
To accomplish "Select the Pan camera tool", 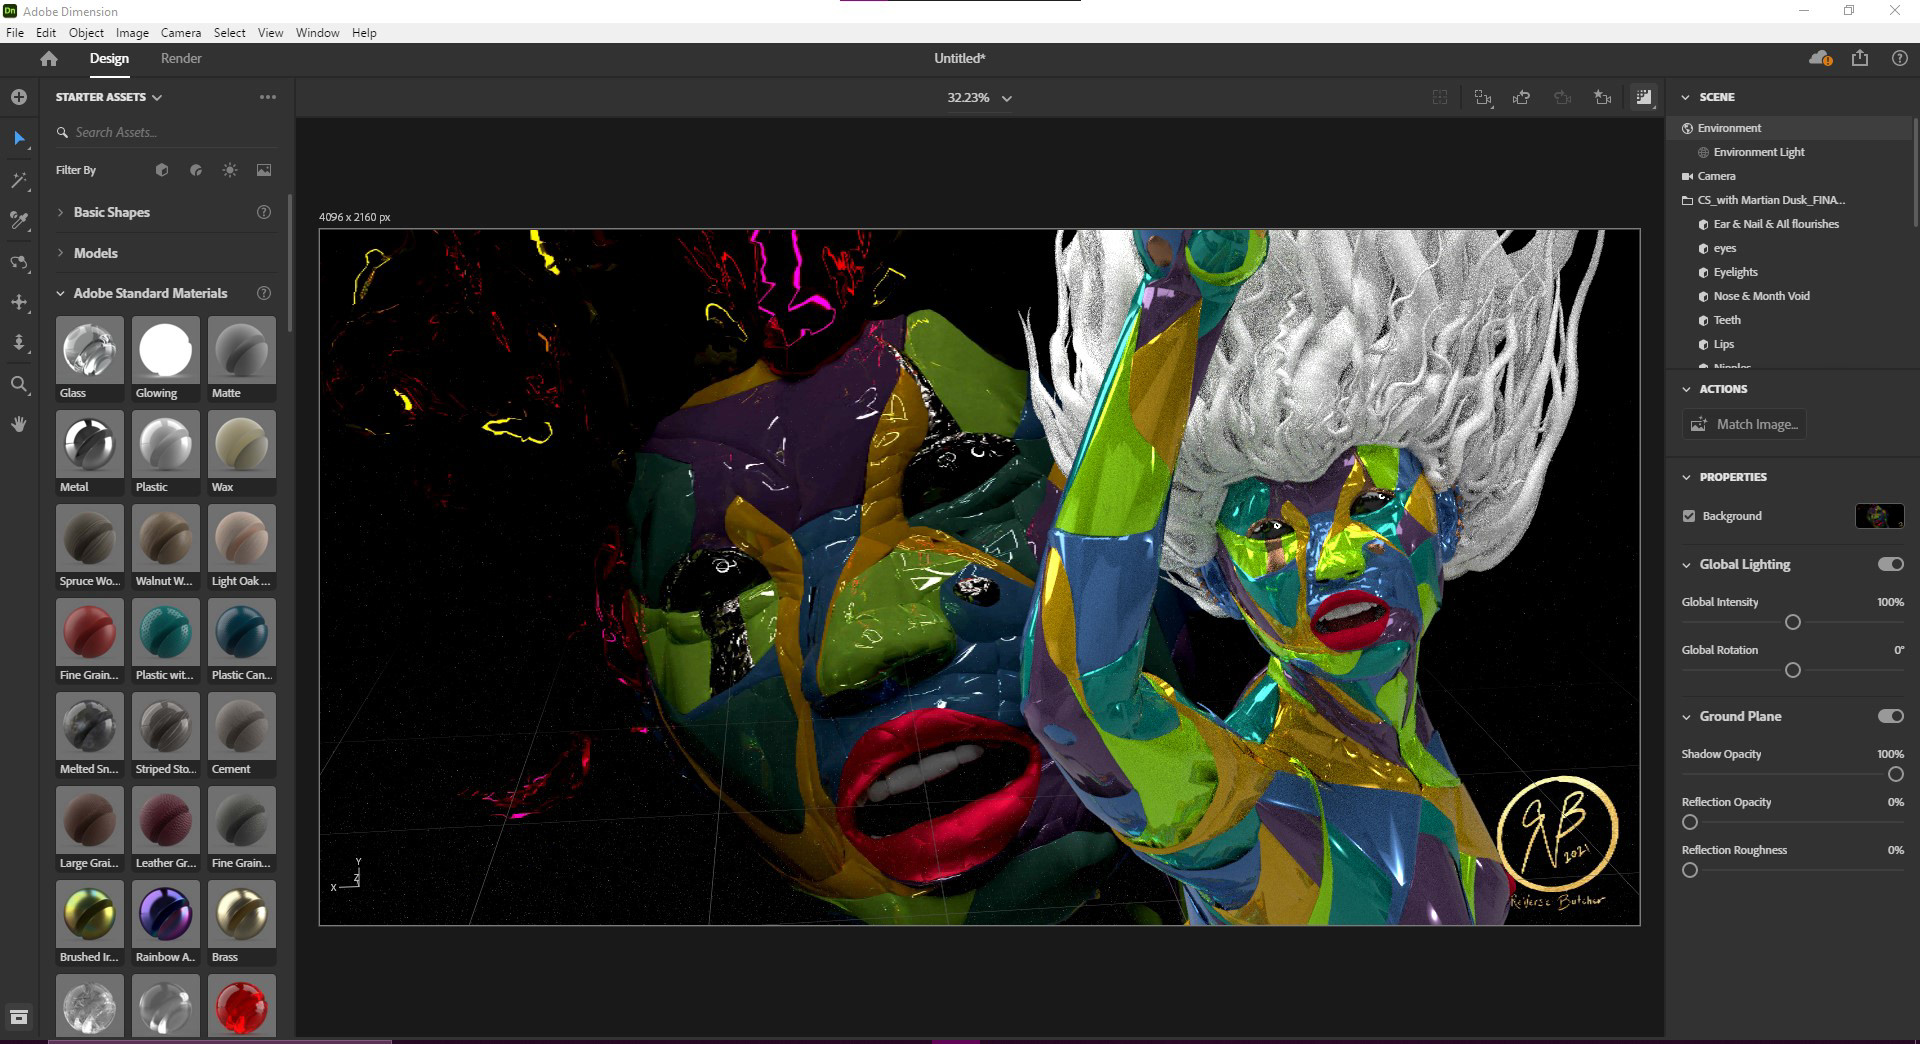I will (x=19, y=302).
